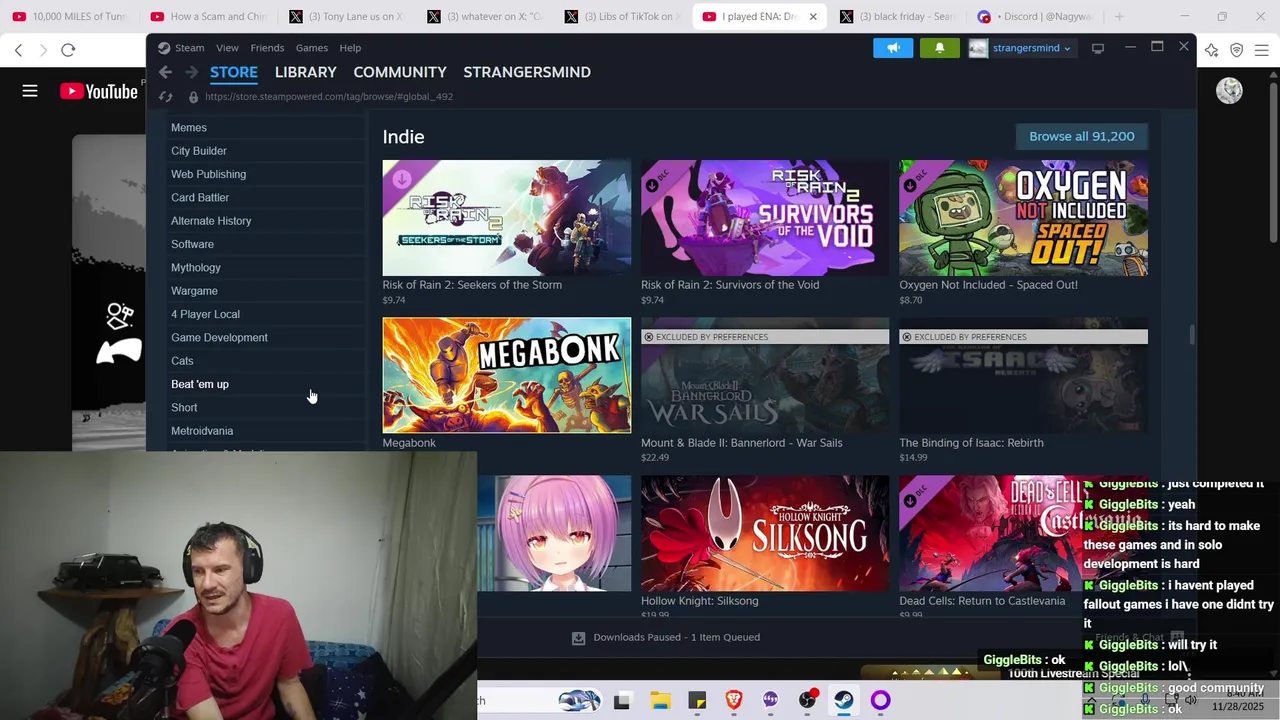Open Brave browser from the taskbar
Screen dimensions: 1280x720
pos(734,700)
